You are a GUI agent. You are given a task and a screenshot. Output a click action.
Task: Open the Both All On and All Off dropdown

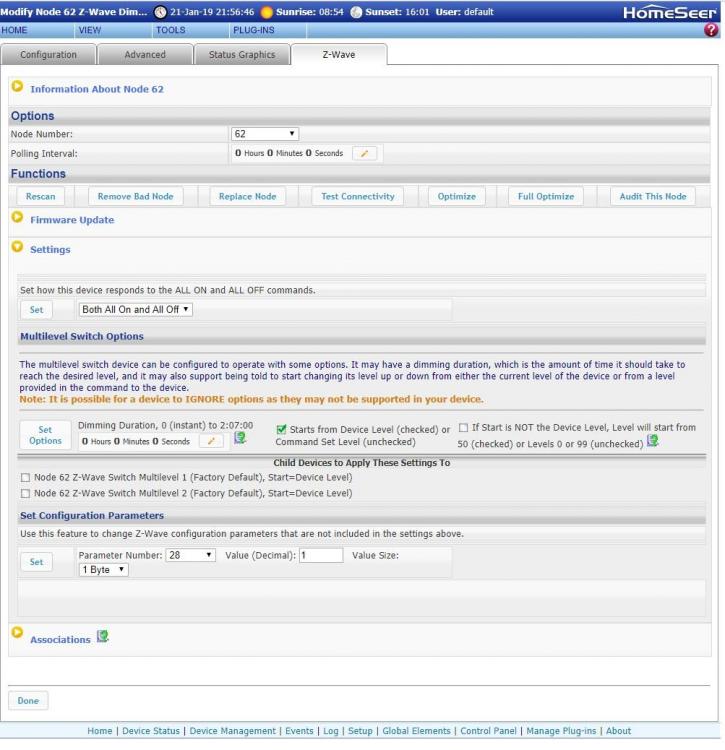tap(136, 310)
